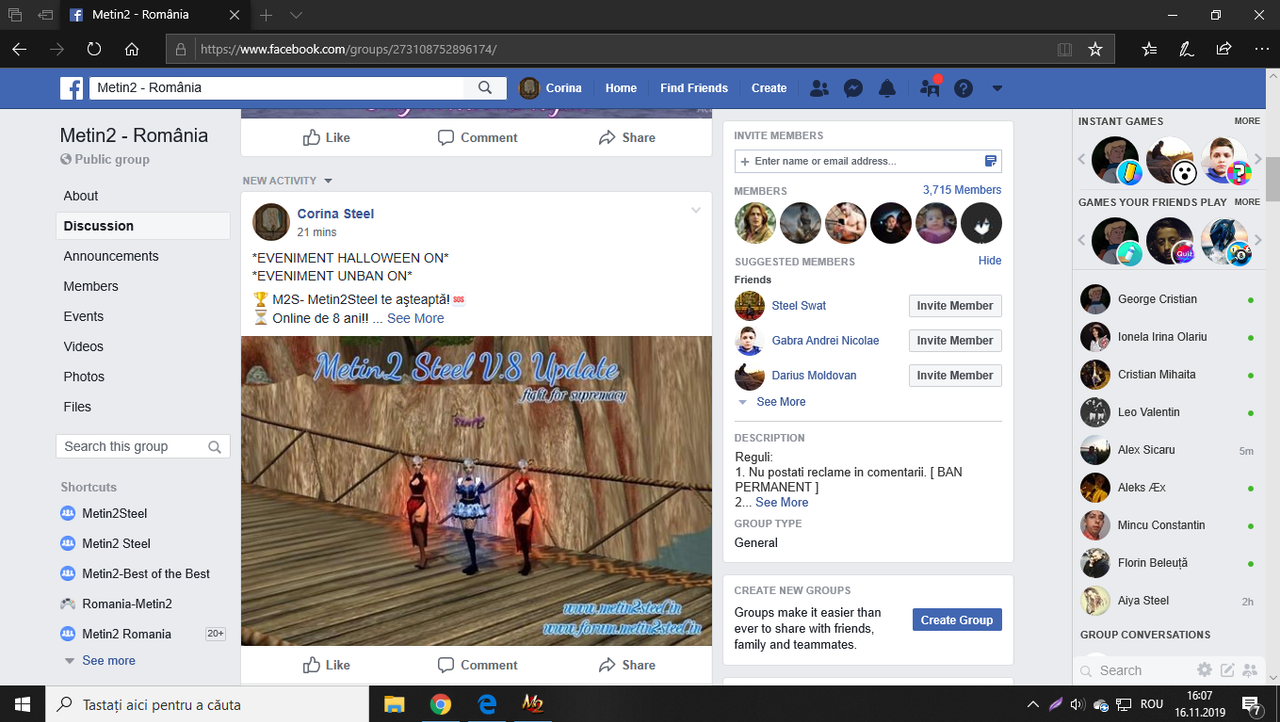
Task: Click Create Group button
Action: point(957,620)
